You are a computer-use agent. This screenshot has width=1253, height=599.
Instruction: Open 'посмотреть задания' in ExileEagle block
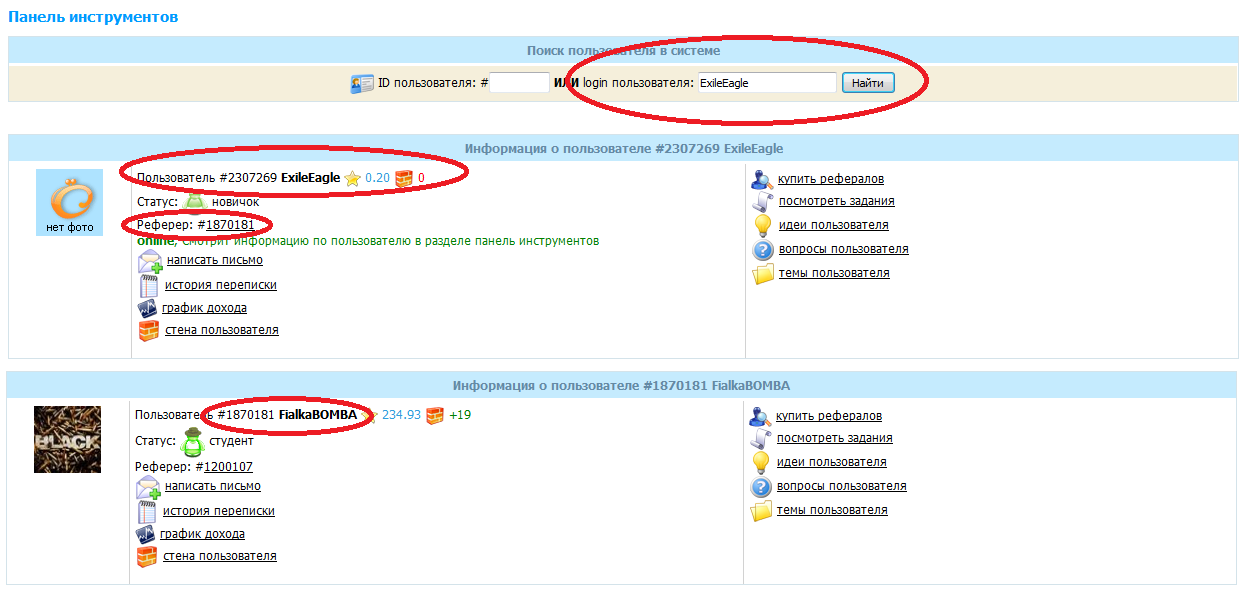[x=837, y=201]
